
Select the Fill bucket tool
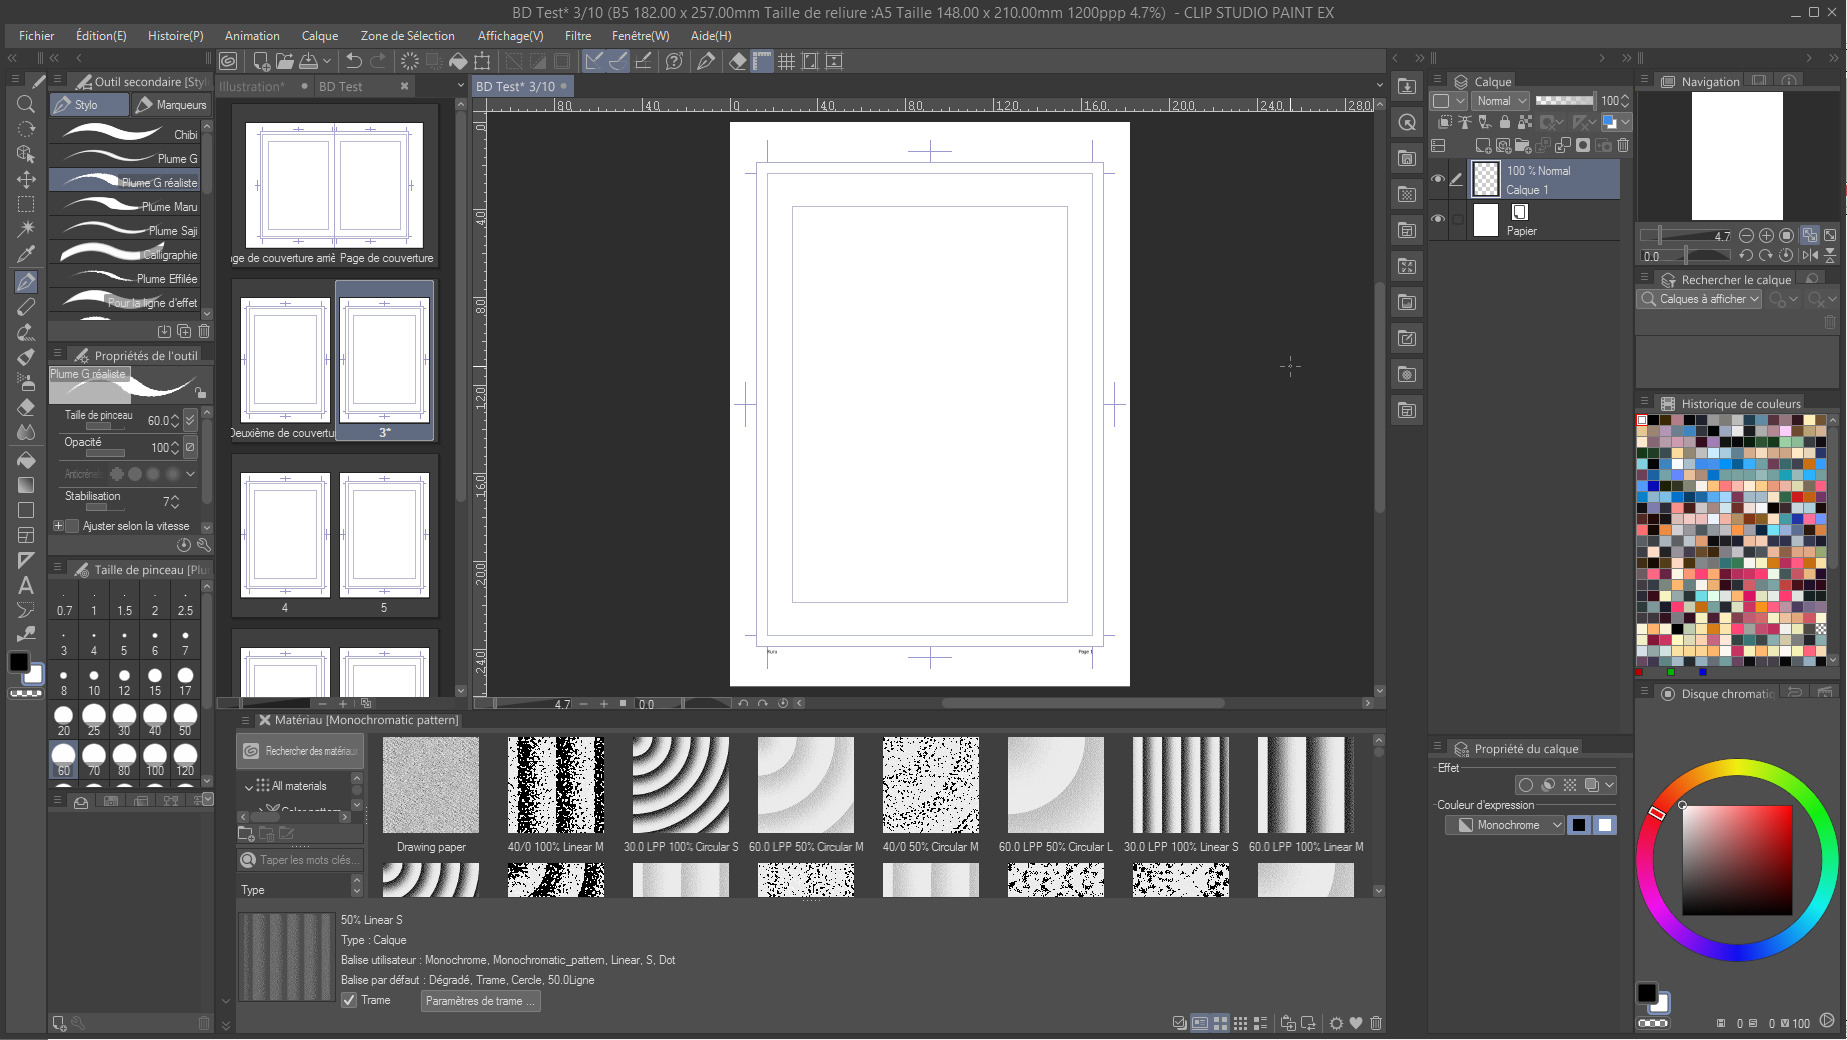pos(26,459)
